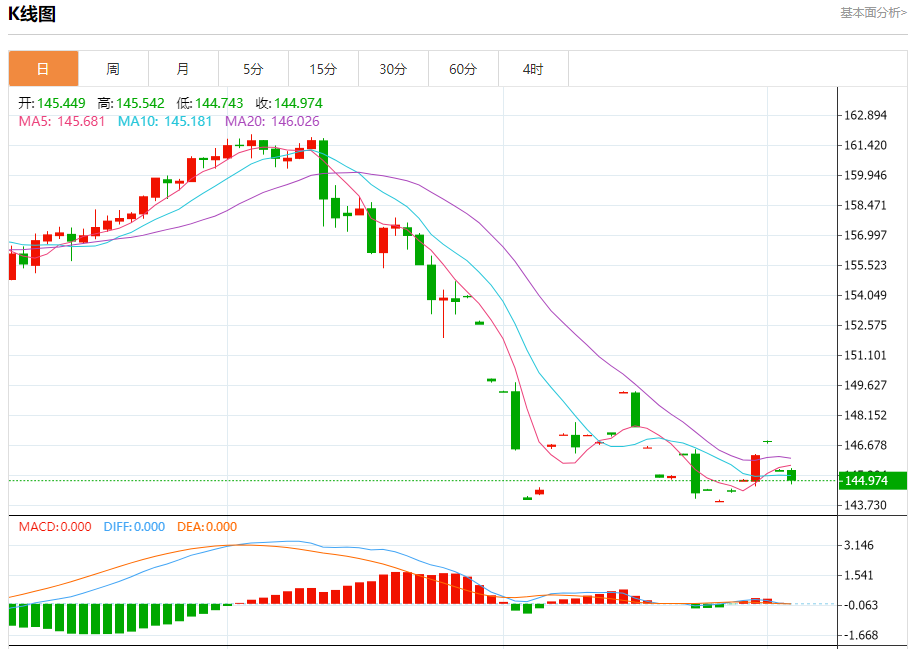Open the 60分 interval tab
The width and height of the screenshot is (914, 649).
point(463,69)
